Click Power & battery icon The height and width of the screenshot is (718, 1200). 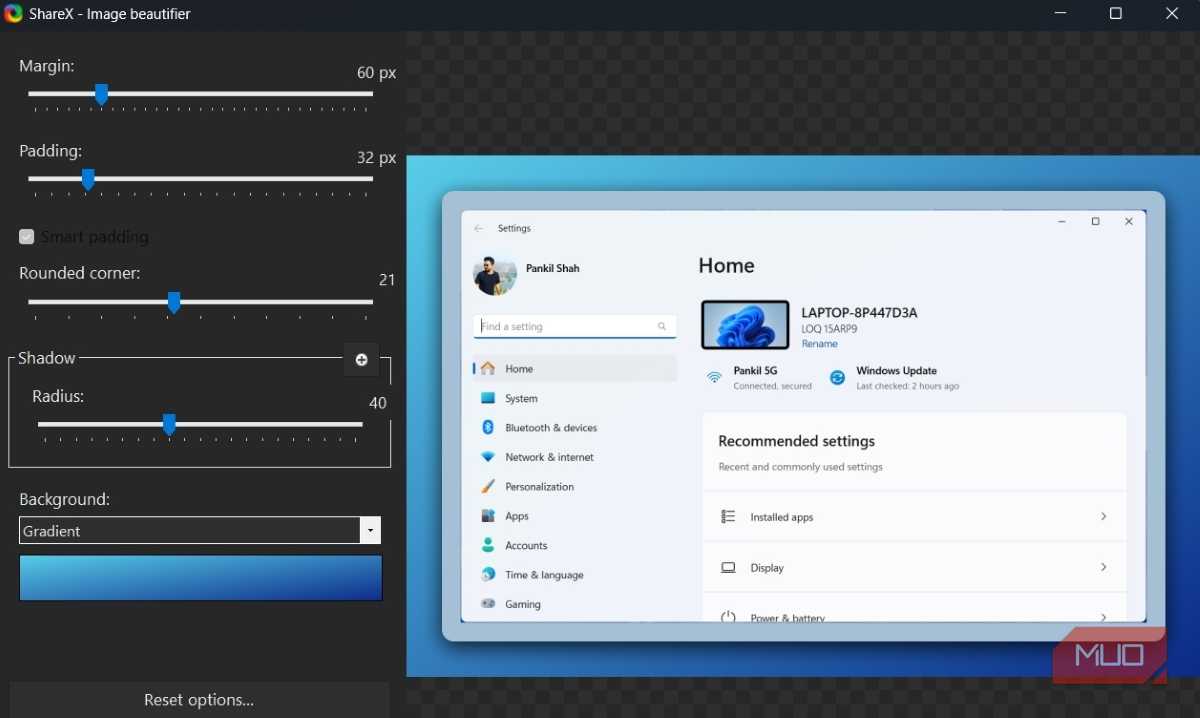pyautogui.click(x=728, y=617)
